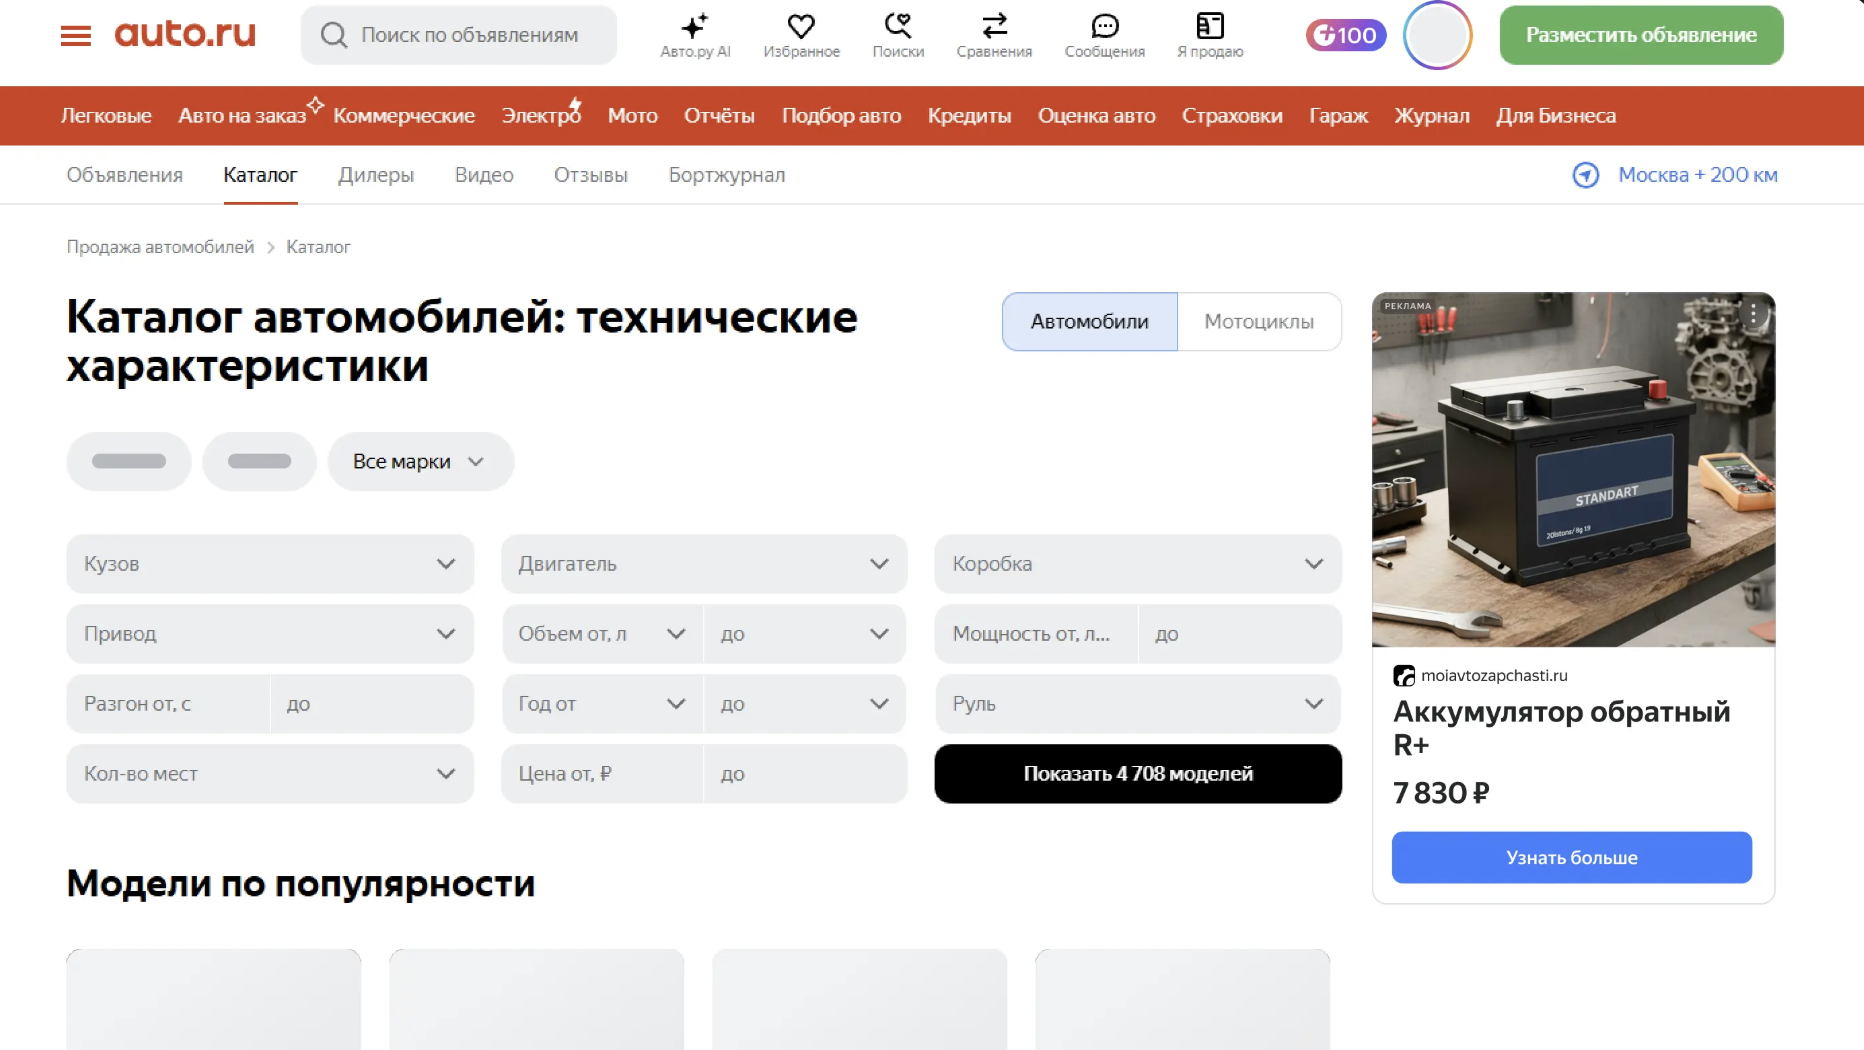Open saved Поиски icon

898,27
